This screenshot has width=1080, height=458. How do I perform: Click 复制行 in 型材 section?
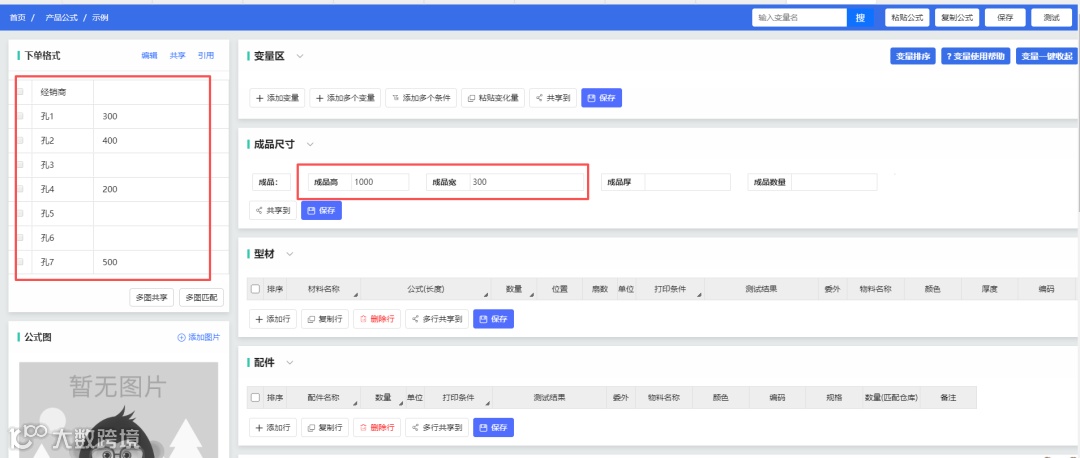pos(325,319)
